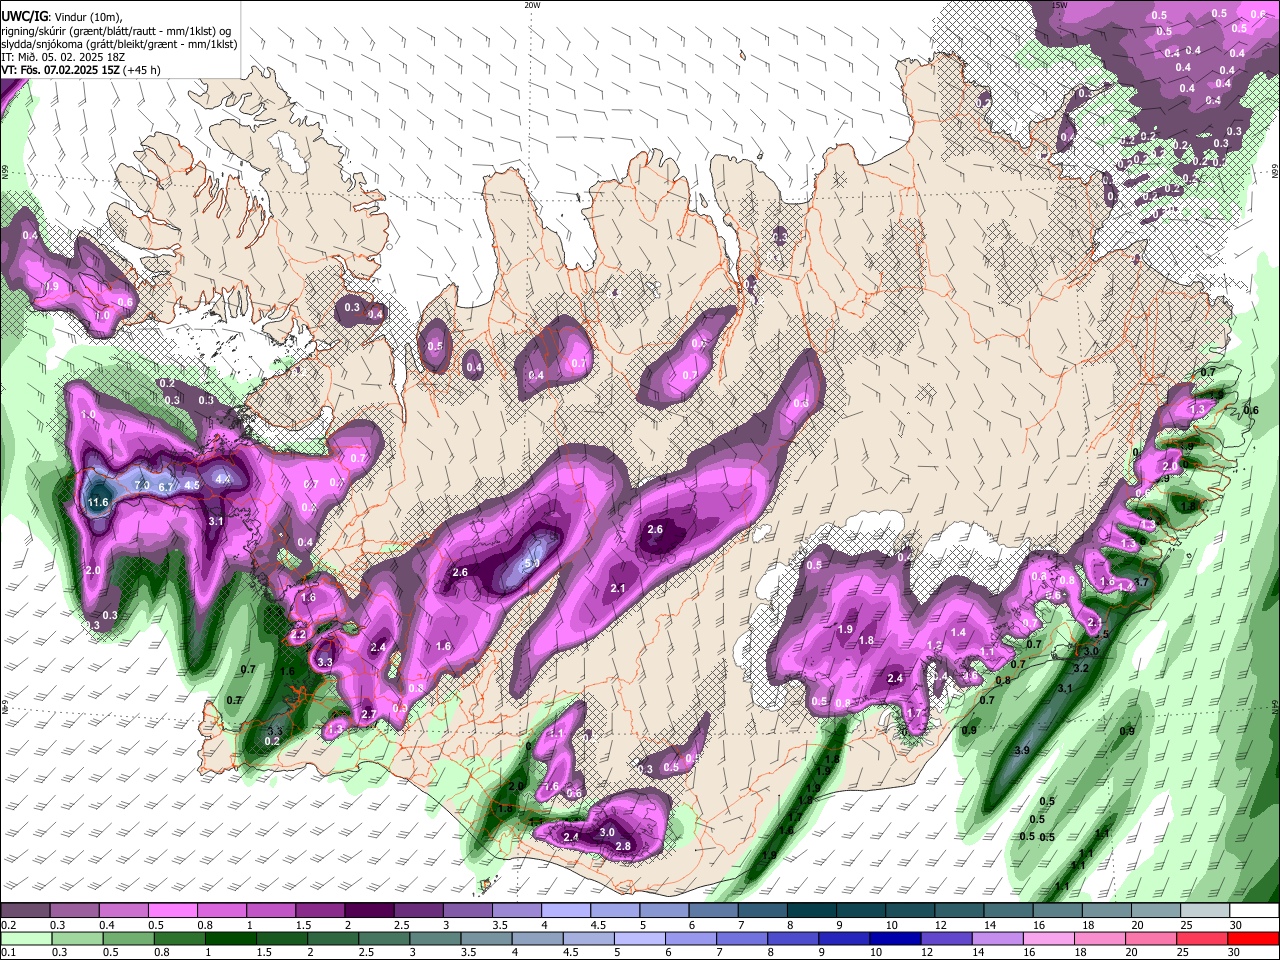Click the purple-row legend swatch labeled 0.2

(x=25, y=910)
